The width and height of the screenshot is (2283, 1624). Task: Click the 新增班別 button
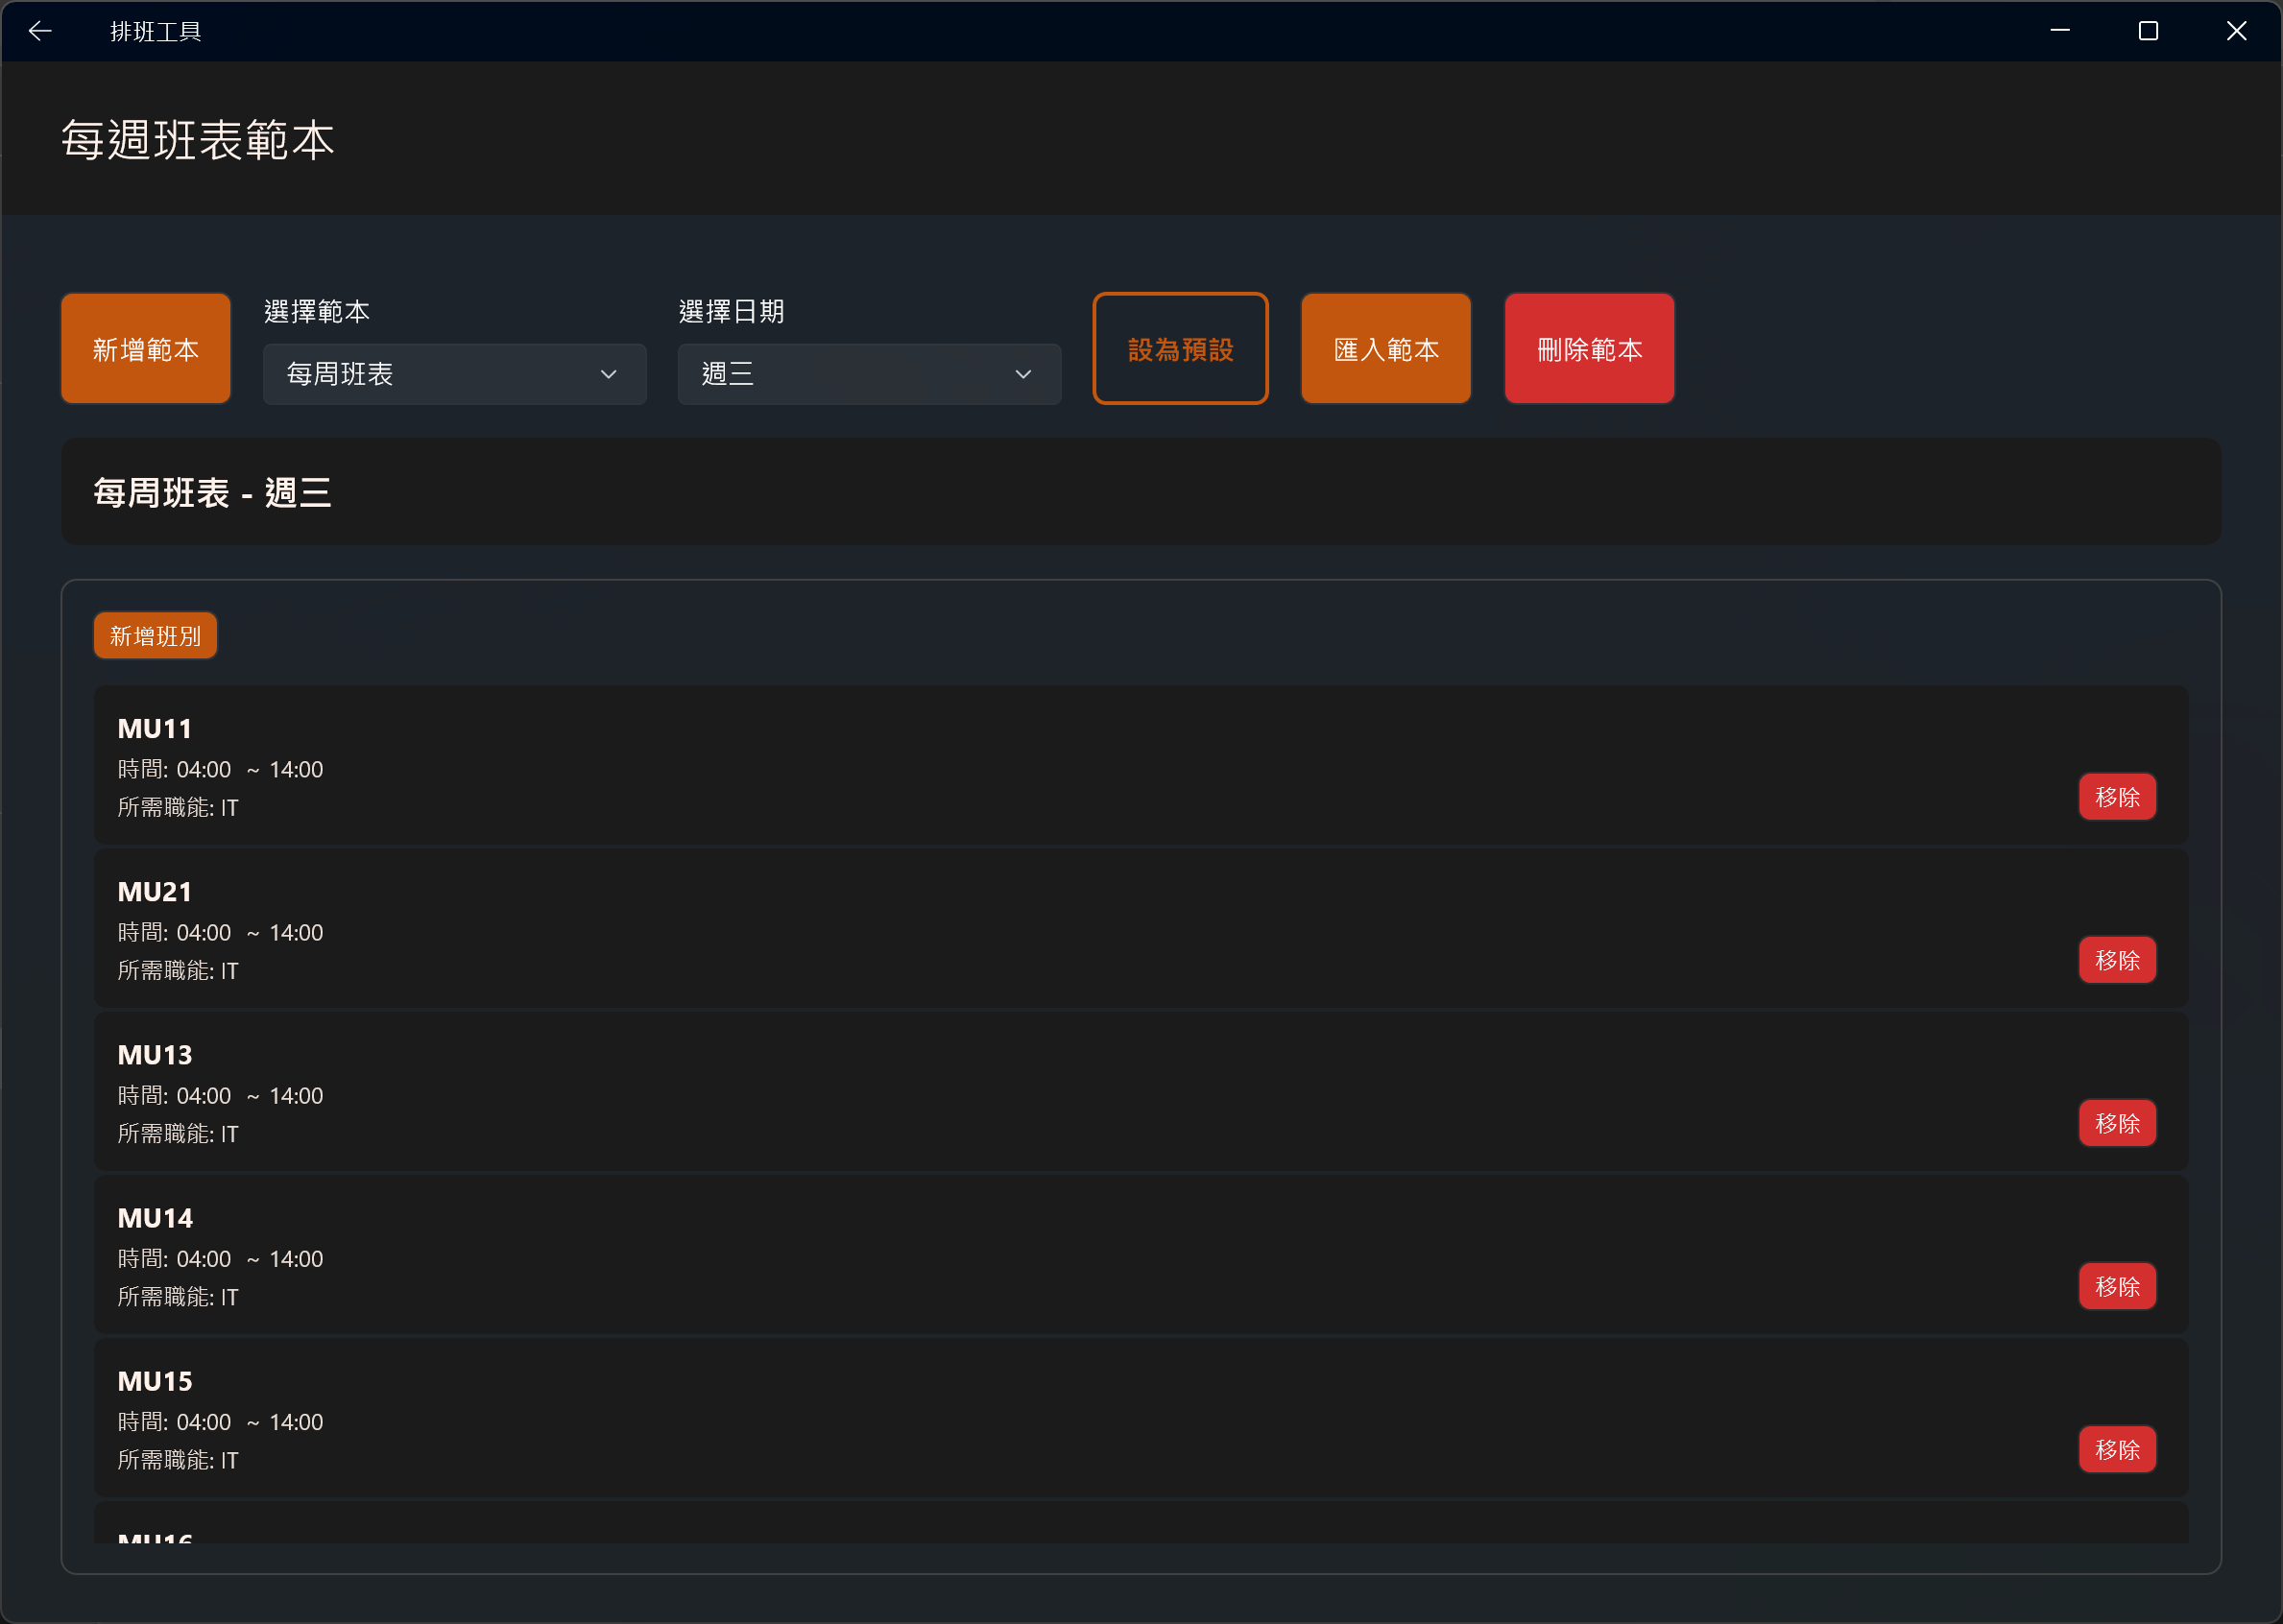click(x=155, y=636)
